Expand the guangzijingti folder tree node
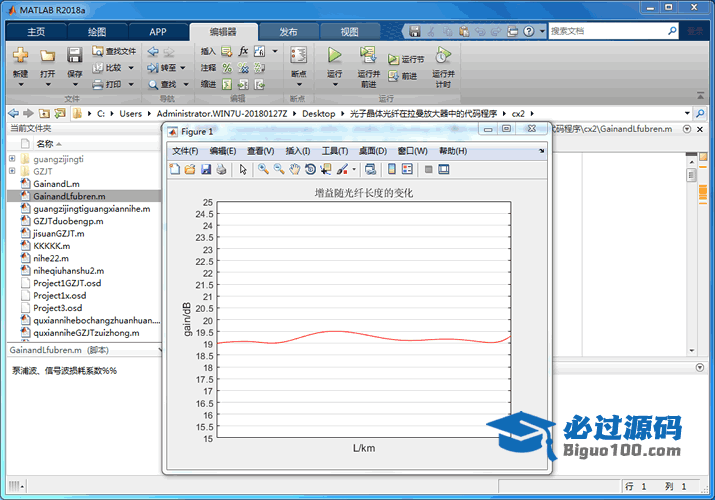 (x=12, y=159)
